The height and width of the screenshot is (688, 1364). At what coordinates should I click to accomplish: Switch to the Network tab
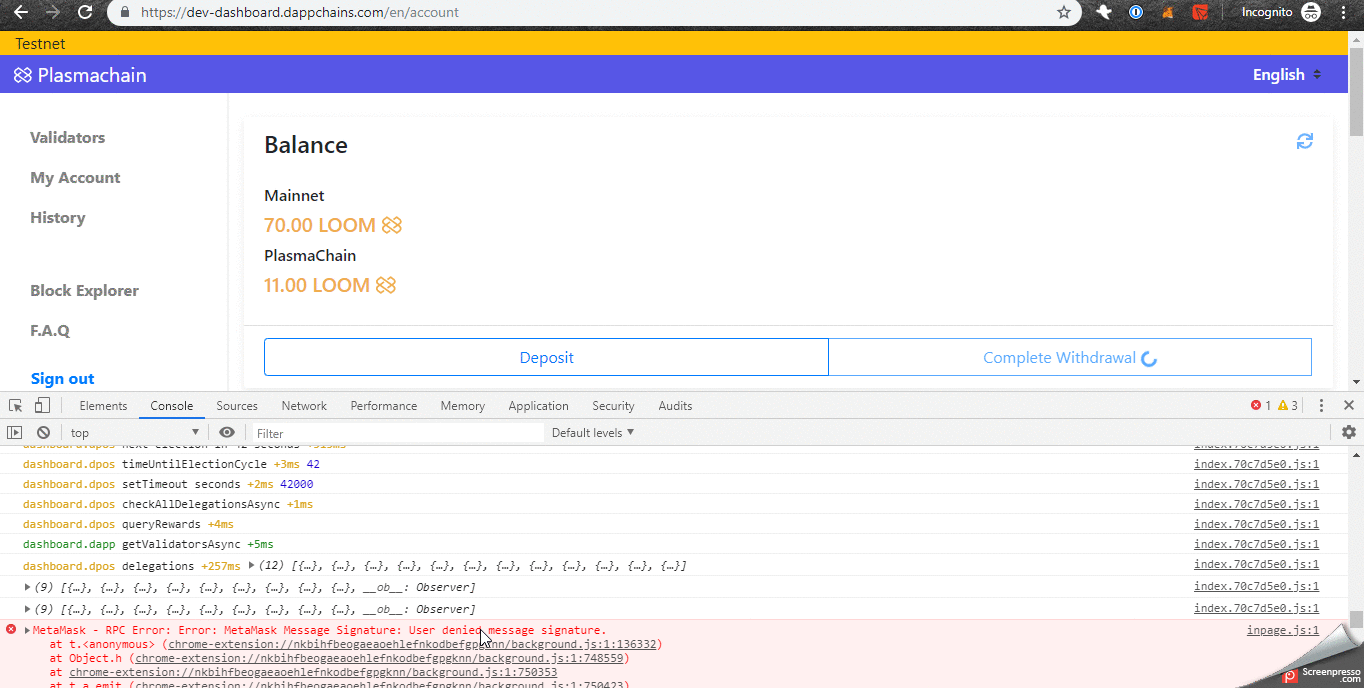pyautogui.click(x=303, y=405)
